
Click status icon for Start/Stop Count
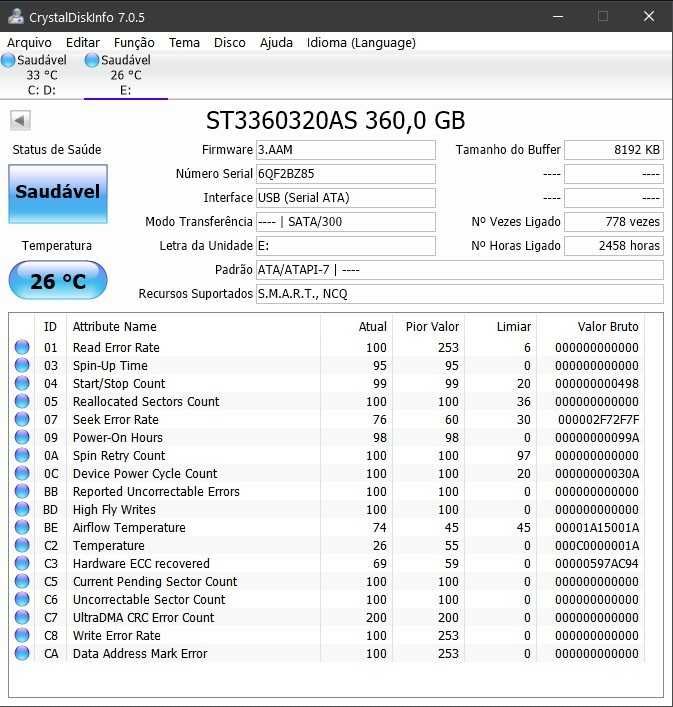(x=22, y=383)
